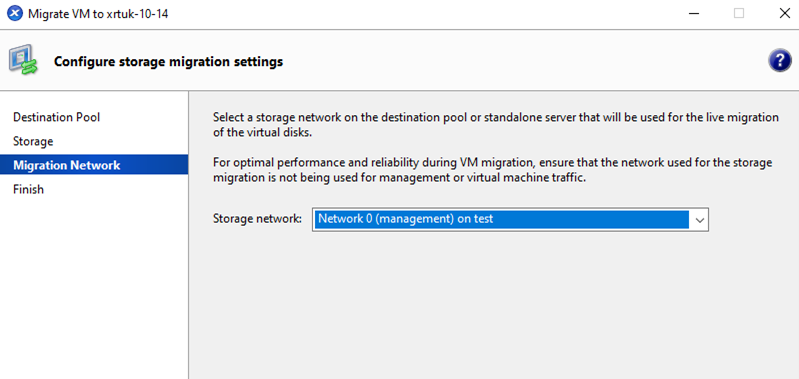Click the 'Storage network:' label
The height and width of the screenshot is (379, 799).
(257, 219)
